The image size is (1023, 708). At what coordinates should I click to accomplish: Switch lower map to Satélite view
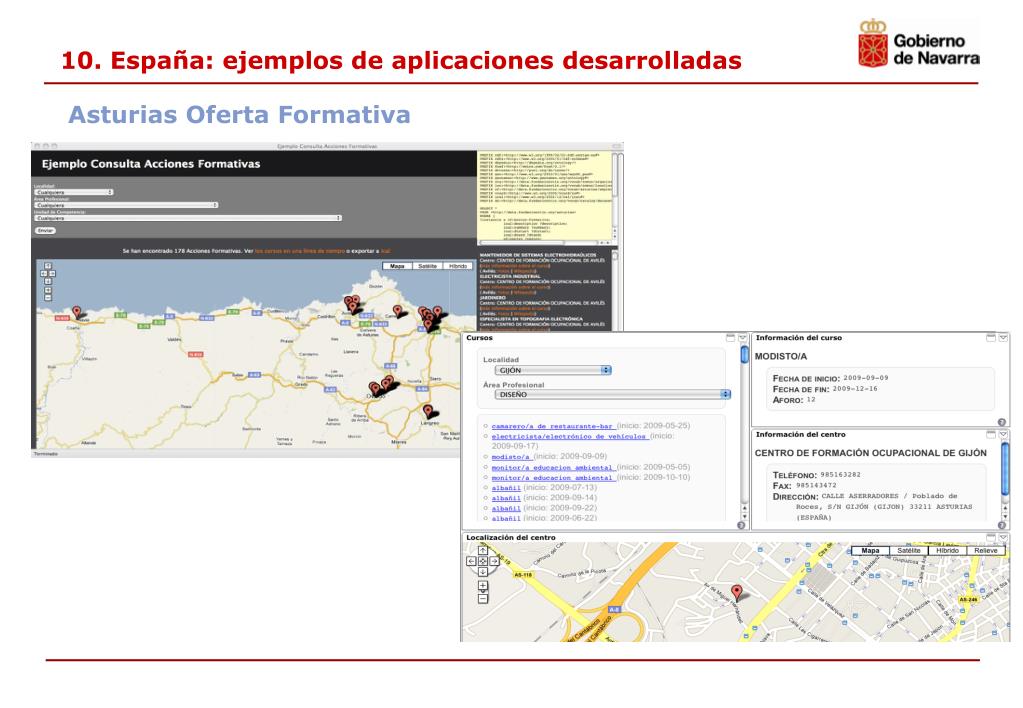pyautogui.click(x=908, y=551)
